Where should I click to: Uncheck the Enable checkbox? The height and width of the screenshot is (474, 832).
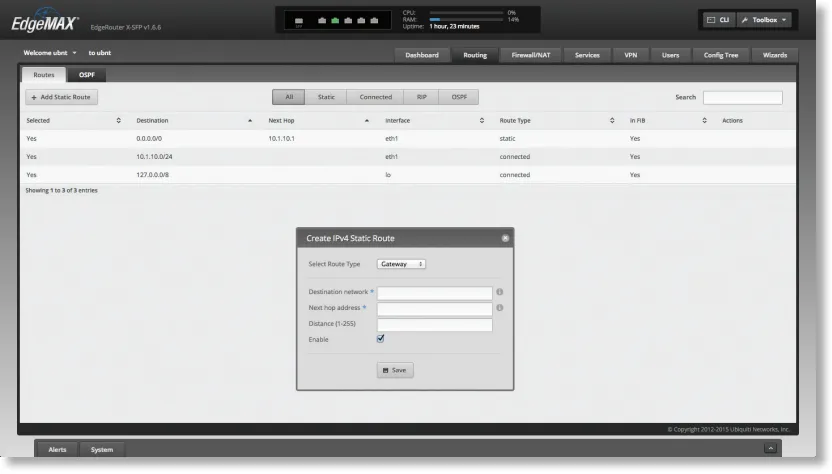click(381, 339)
